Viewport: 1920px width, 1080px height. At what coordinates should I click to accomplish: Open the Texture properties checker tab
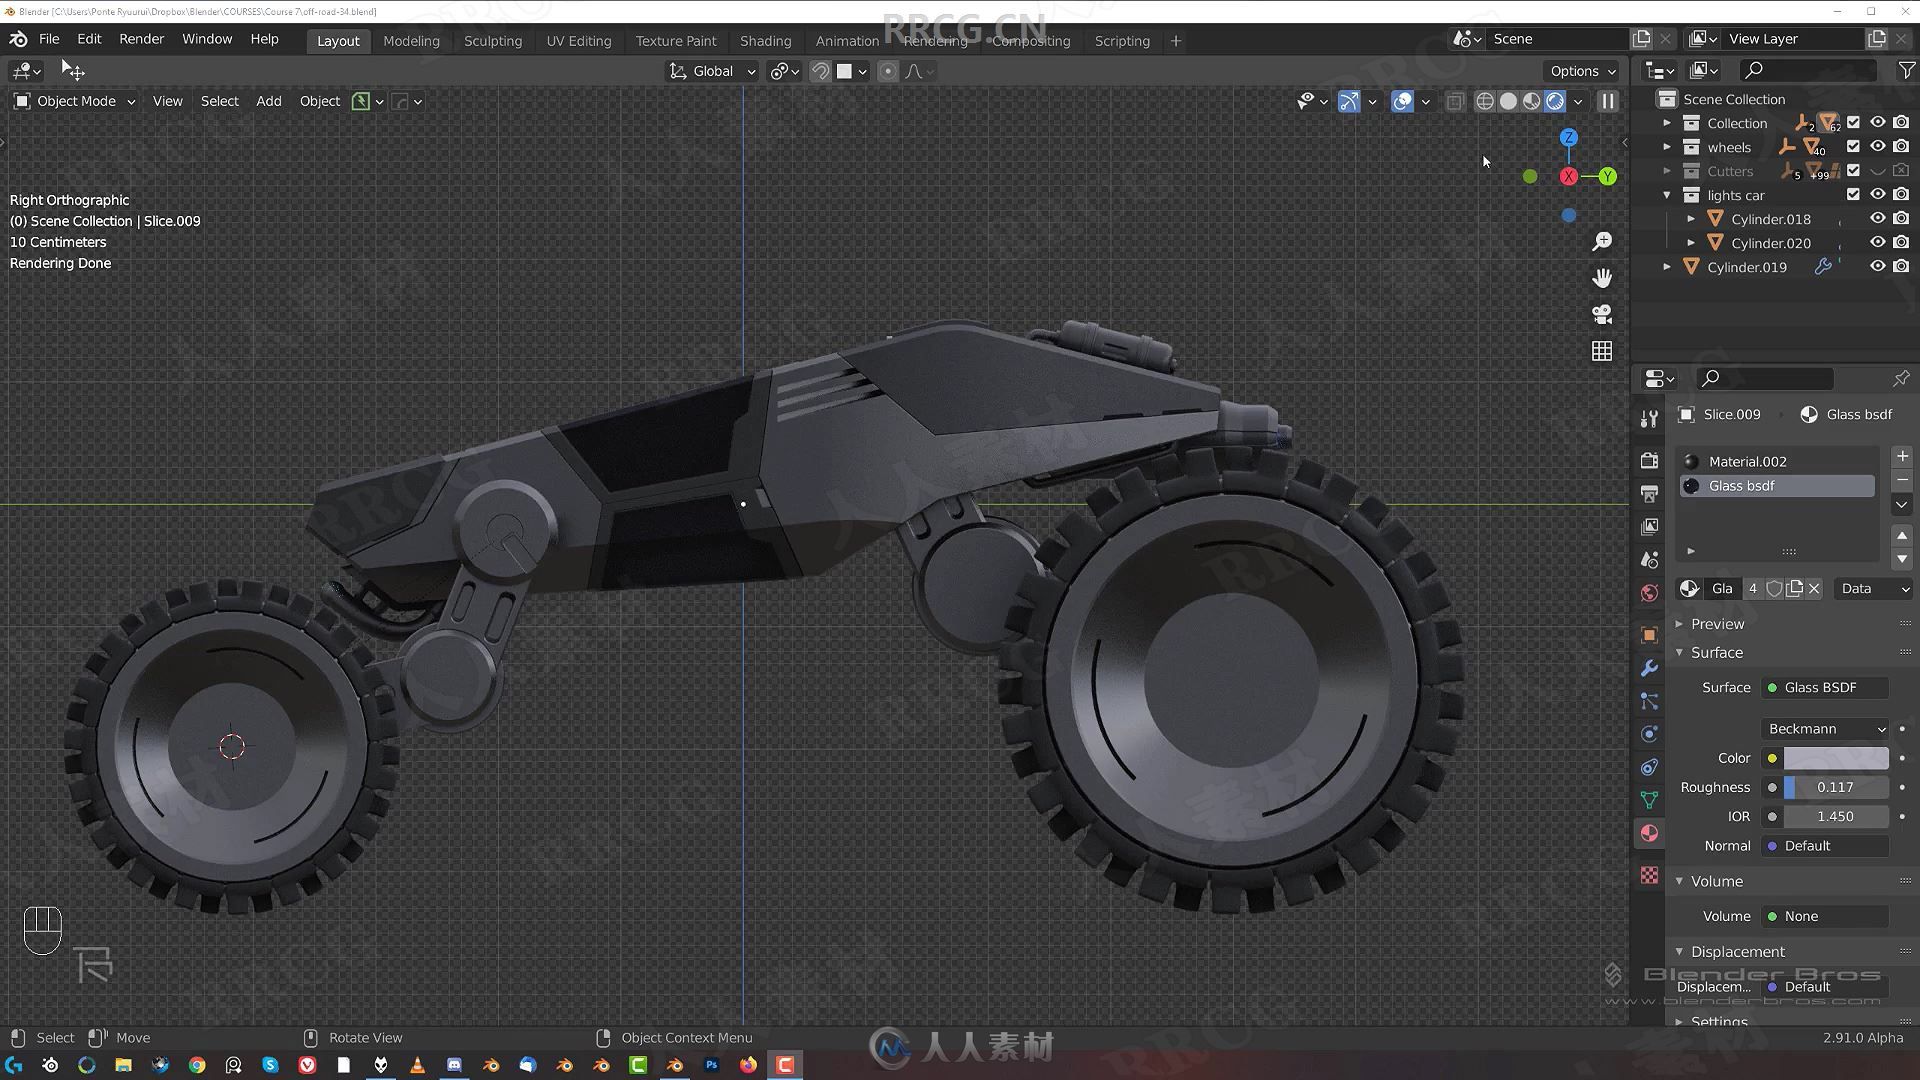coord(1649,875)
